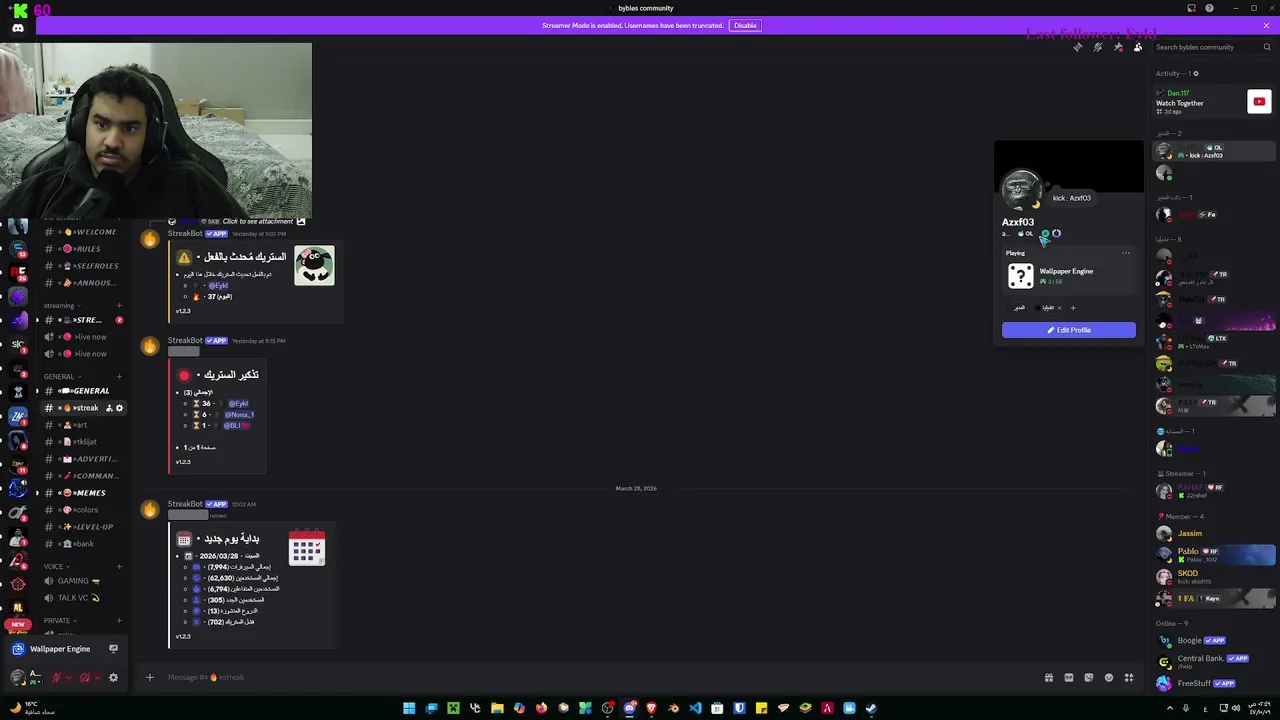Open the threads icon in channel header
Image resolution: width=1280 pixels, height=720 pixels.
1078,47
